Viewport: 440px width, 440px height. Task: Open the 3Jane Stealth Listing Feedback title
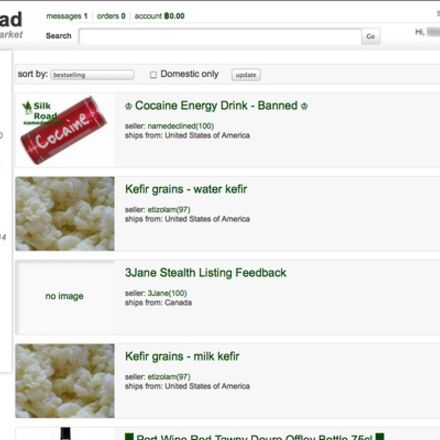[206, 273]
